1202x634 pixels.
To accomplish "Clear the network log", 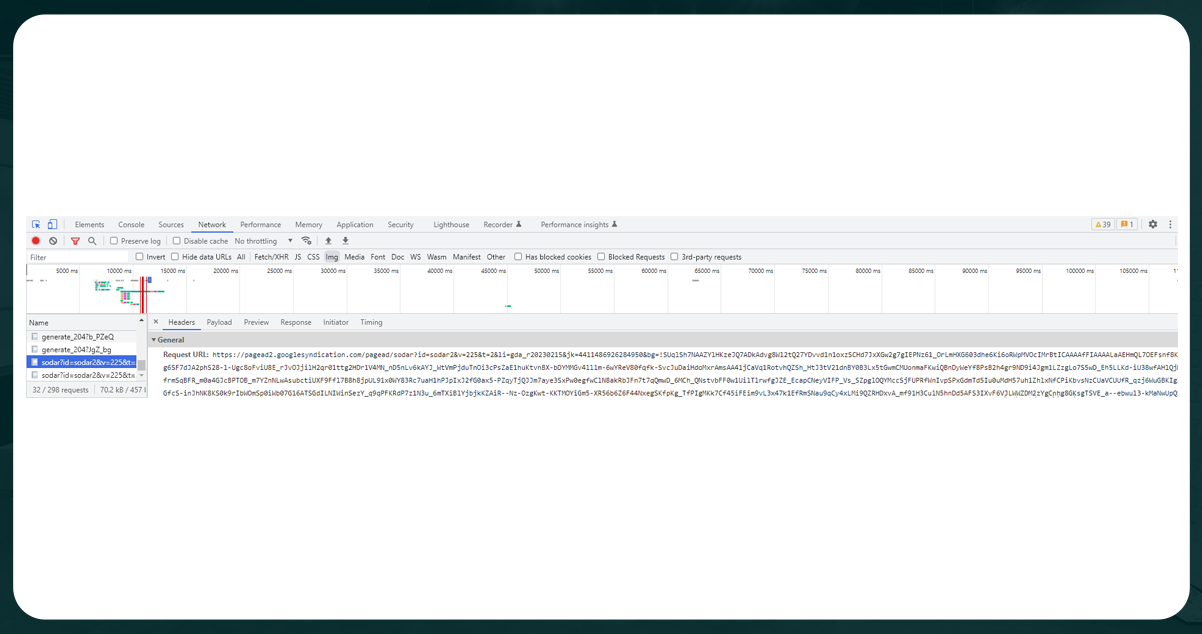I will click(x=54, y=241).
